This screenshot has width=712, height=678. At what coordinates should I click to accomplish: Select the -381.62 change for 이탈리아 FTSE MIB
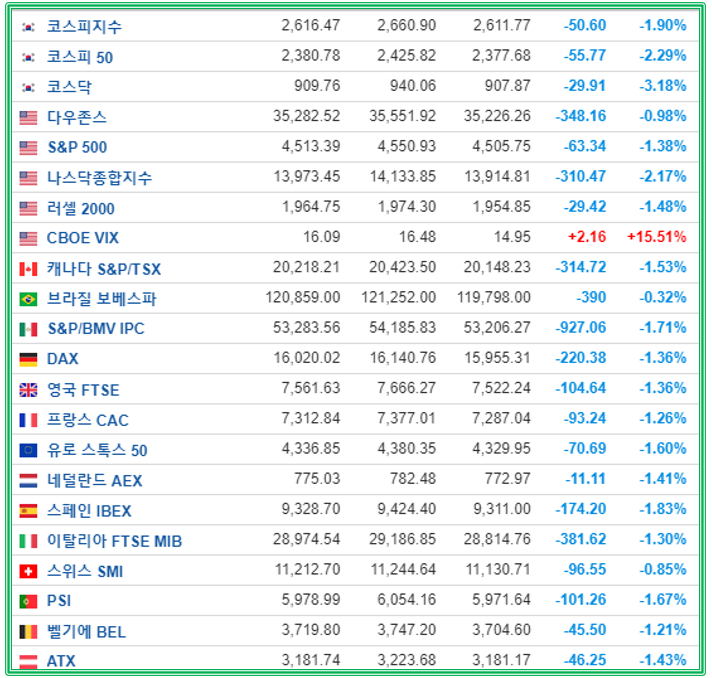click(x=581, y=539)
